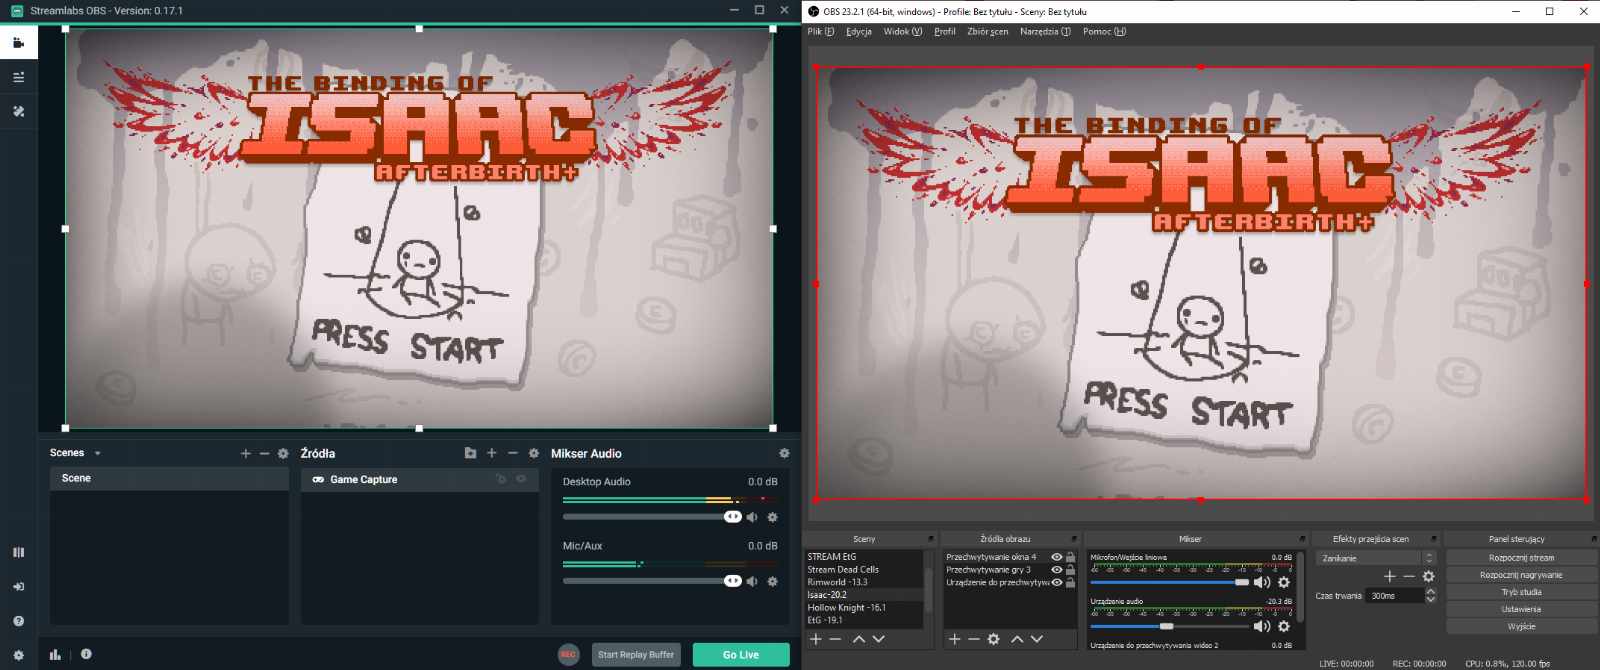Open Mic/Aux gear in Streamlabs mixer
The width and height of the screenshot is (1600, 670).
point(772,581)
